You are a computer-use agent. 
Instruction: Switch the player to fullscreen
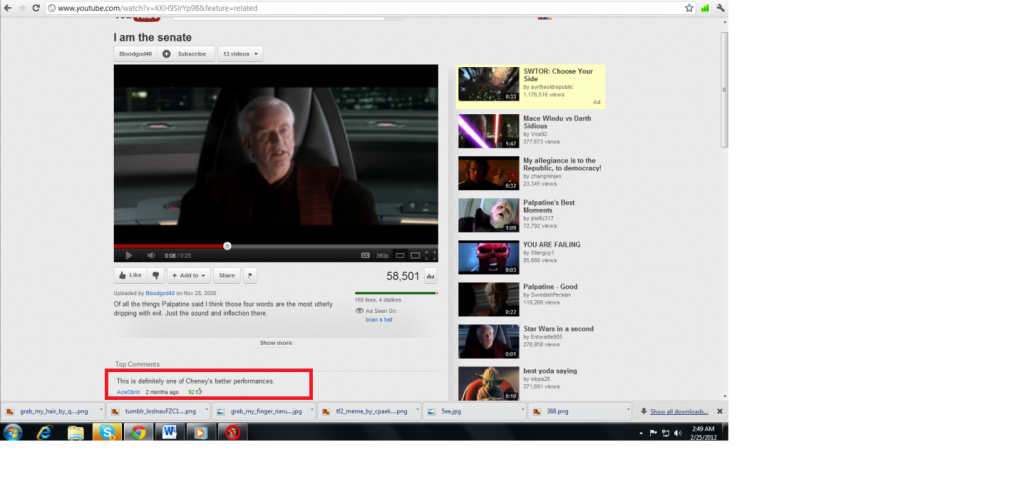pos(431,255)
